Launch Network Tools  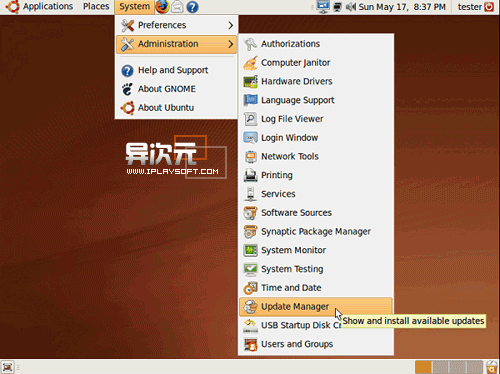[316, 156]
